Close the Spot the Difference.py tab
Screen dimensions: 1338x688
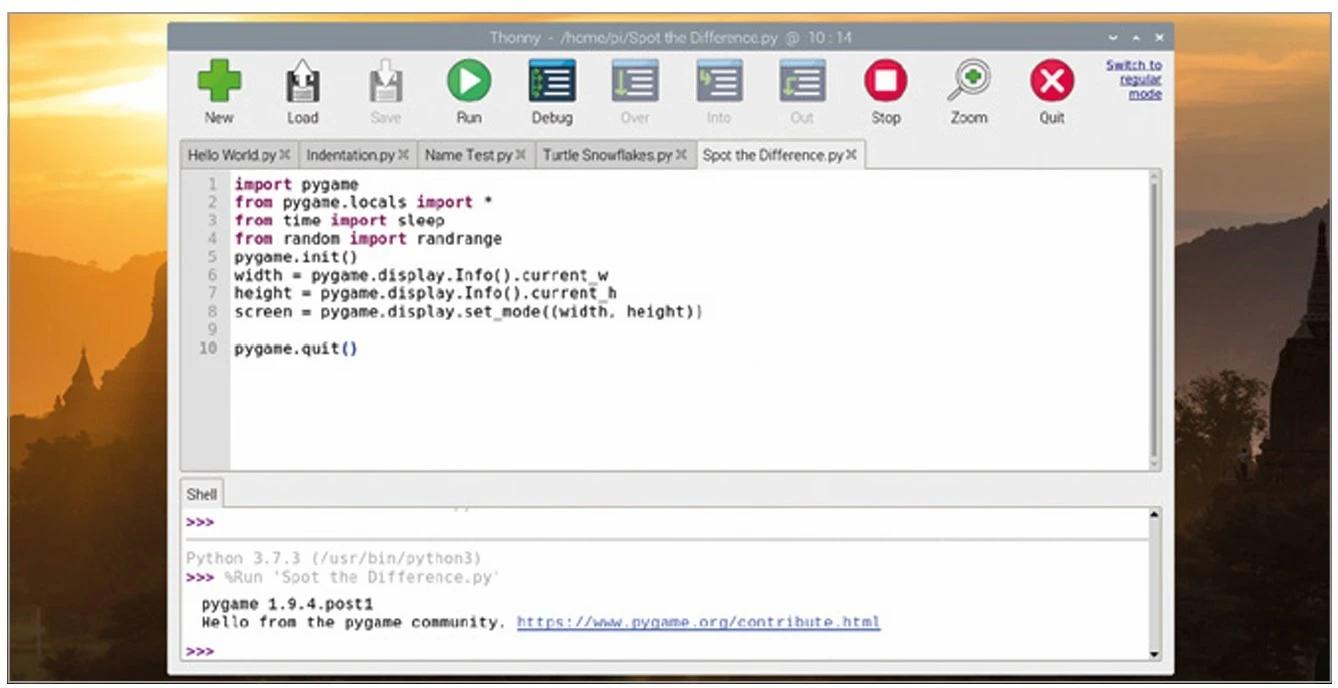852,155
